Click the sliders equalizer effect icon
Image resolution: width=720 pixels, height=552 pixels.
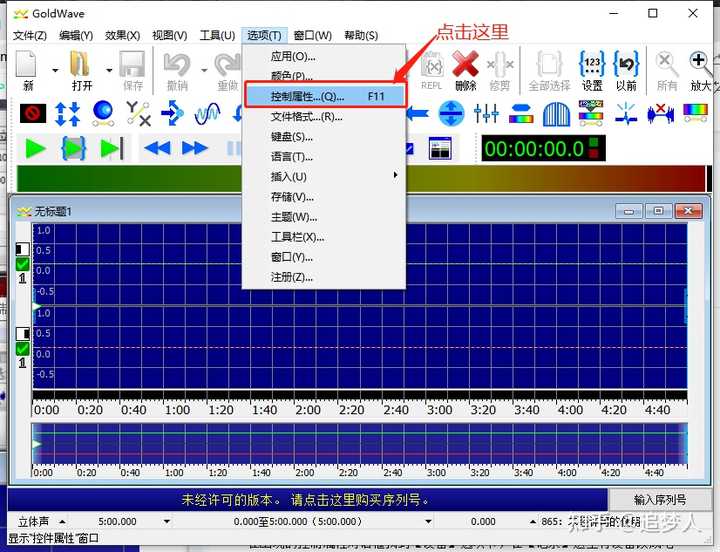click(486, 113)
